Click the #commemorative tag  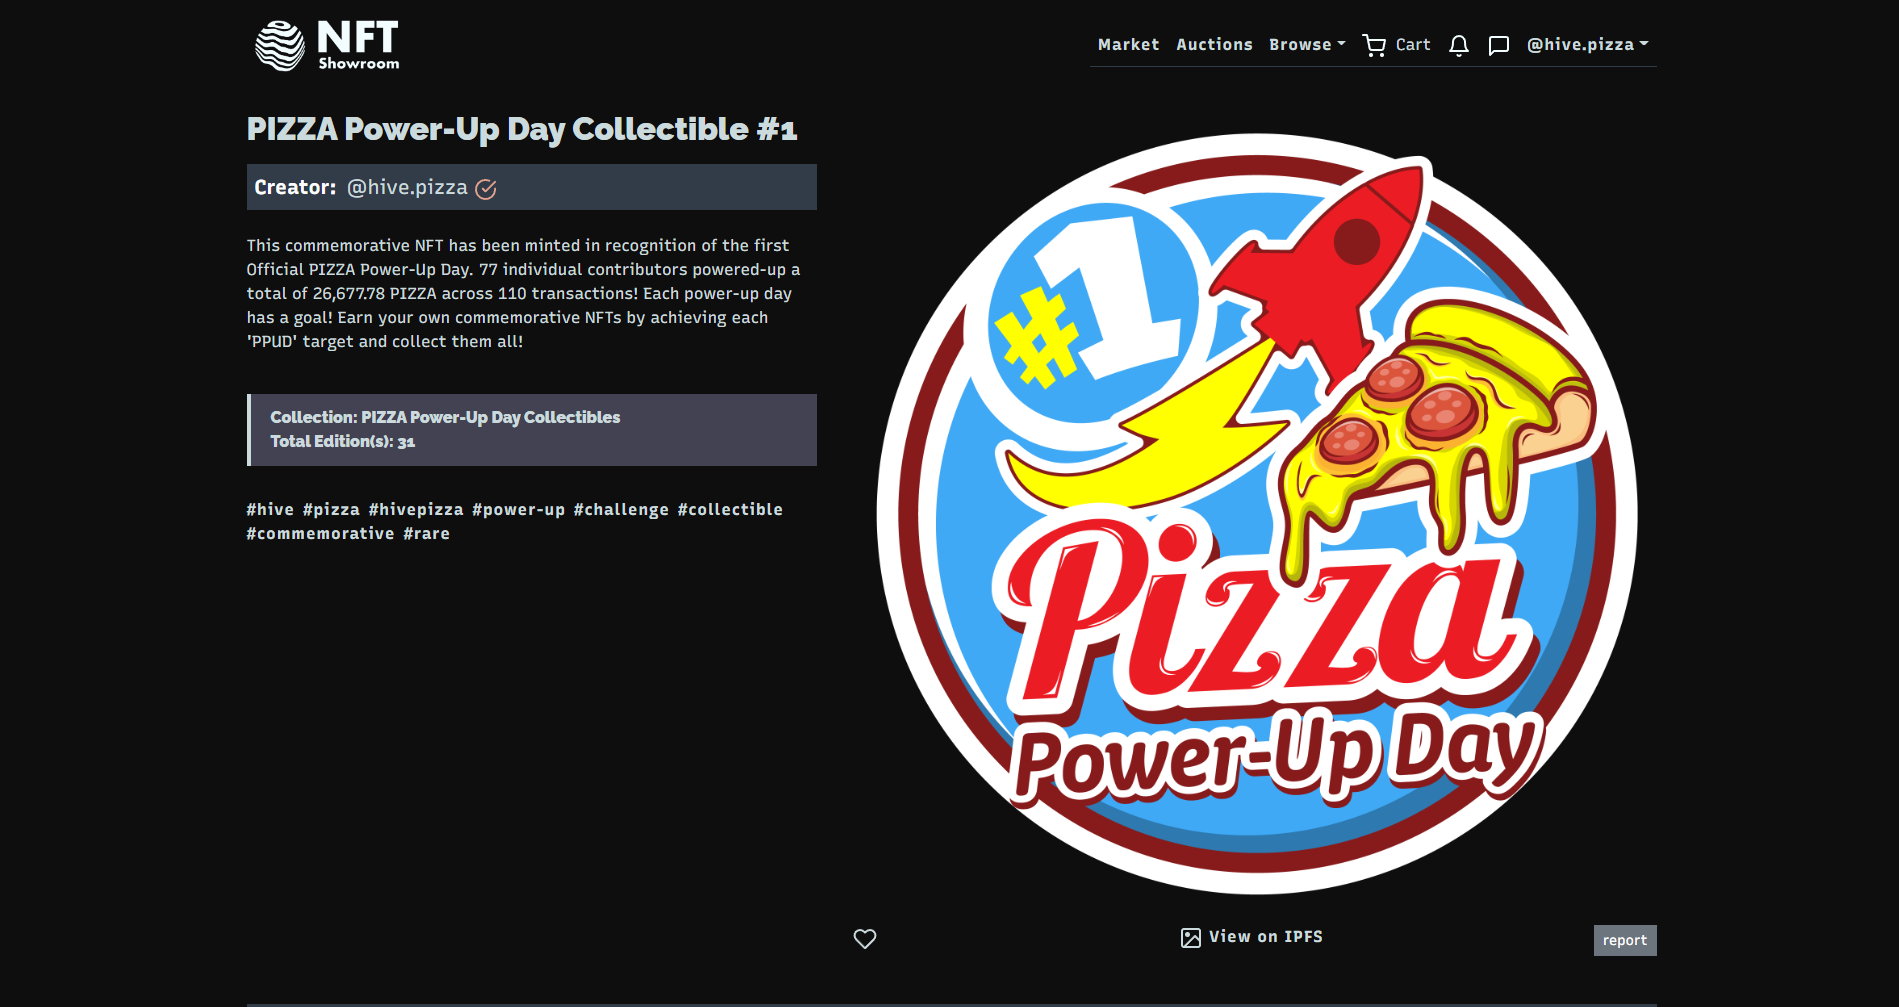tap(320, 534)
